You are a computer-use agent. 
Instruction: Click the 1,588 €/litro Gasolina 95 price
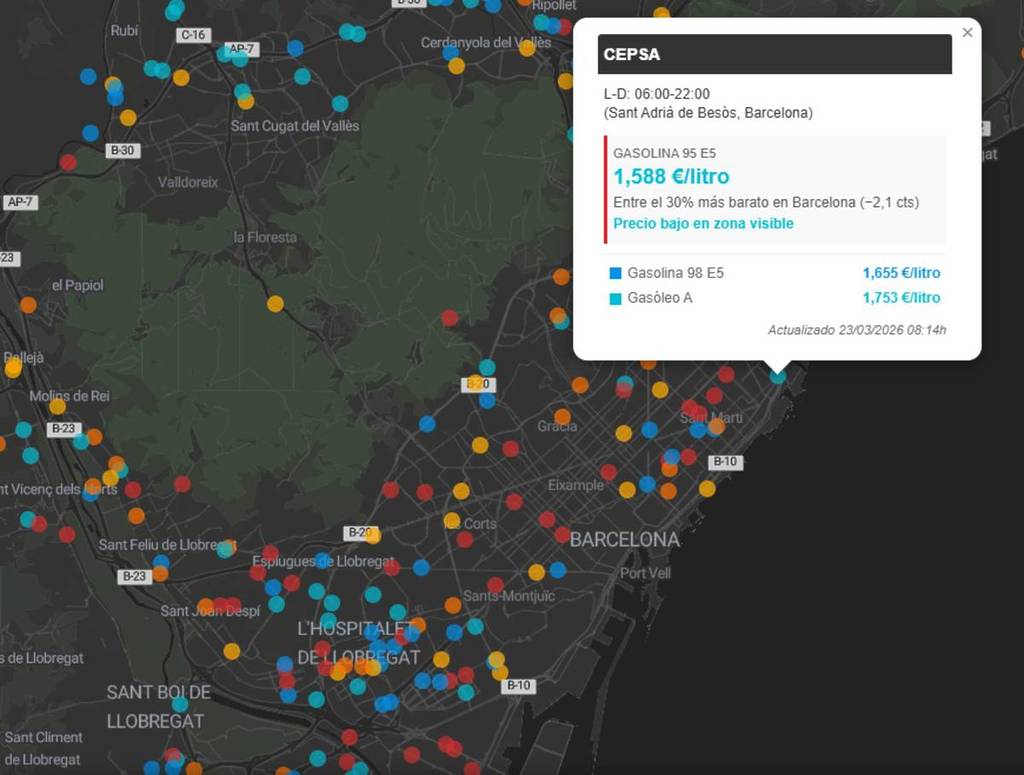671,177
